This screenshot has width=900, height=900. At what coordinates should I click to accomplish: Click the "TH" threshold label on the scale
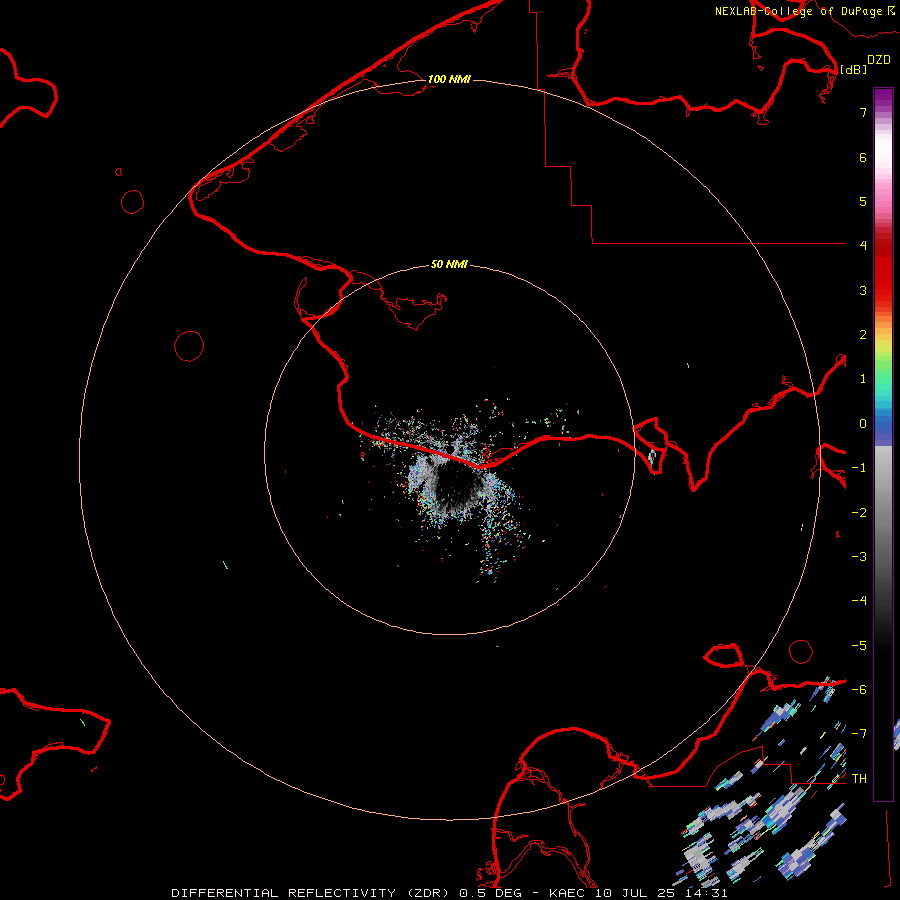[859, 779]
